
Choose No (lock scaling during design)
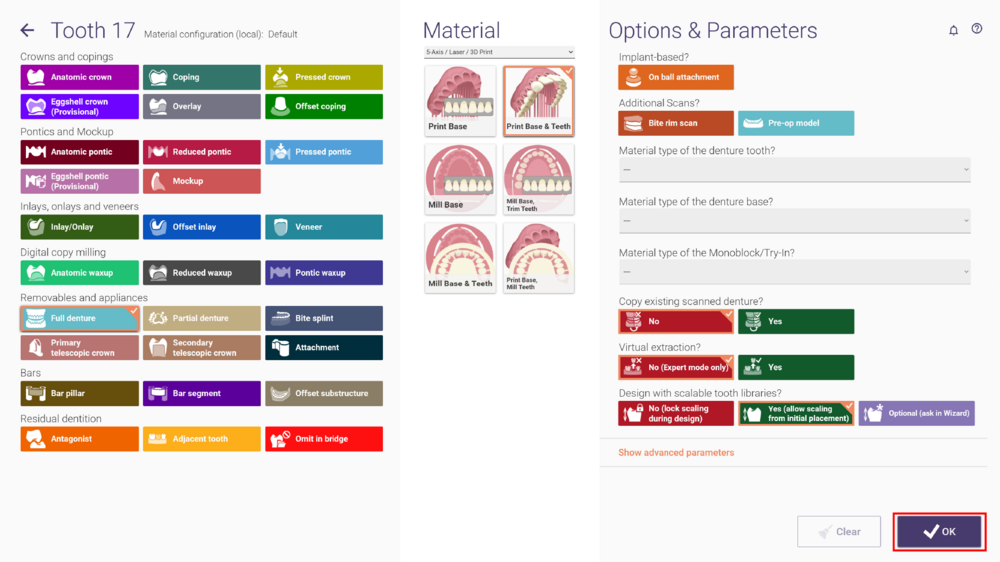point(676,413)
